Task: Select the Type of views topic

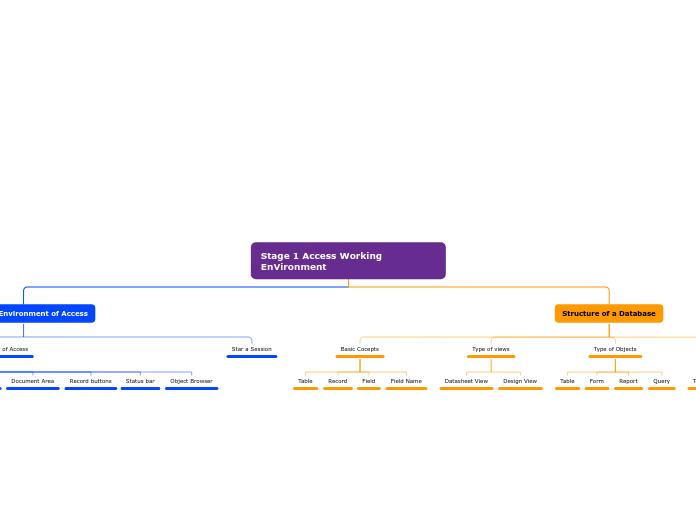Action: tap(491, 349)
